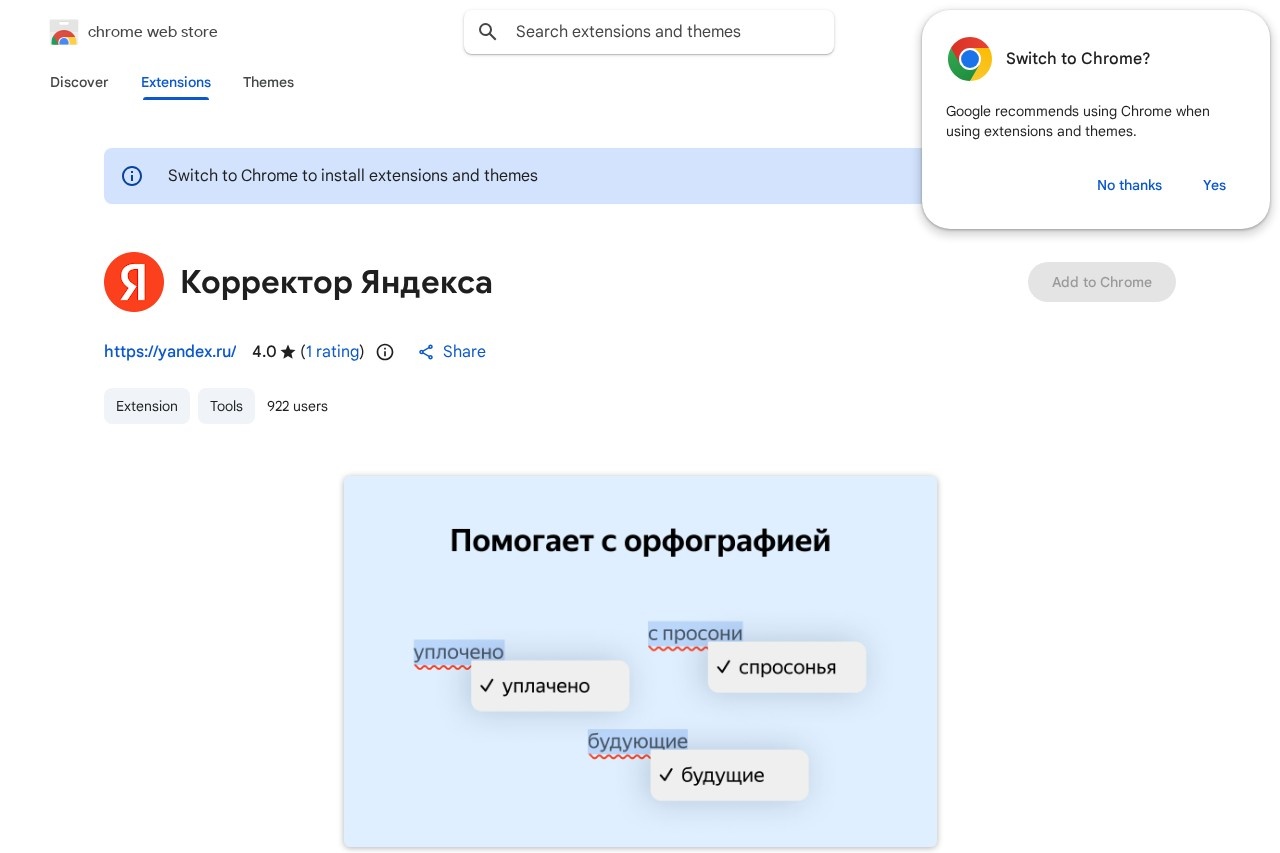Click the star icon beside the 4.0 rating
This screenshot has height=853, width=1280.
click(287, 352)
